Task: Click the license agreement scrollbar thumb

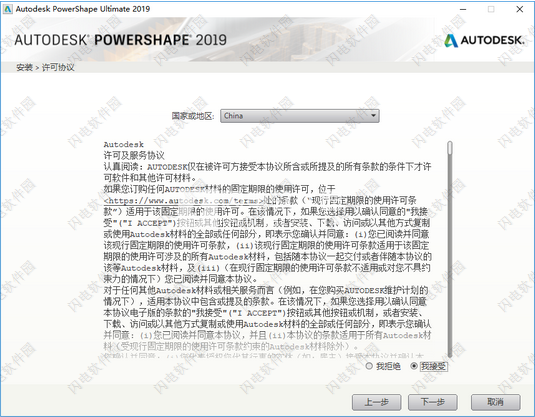Action: click(450, 148)
